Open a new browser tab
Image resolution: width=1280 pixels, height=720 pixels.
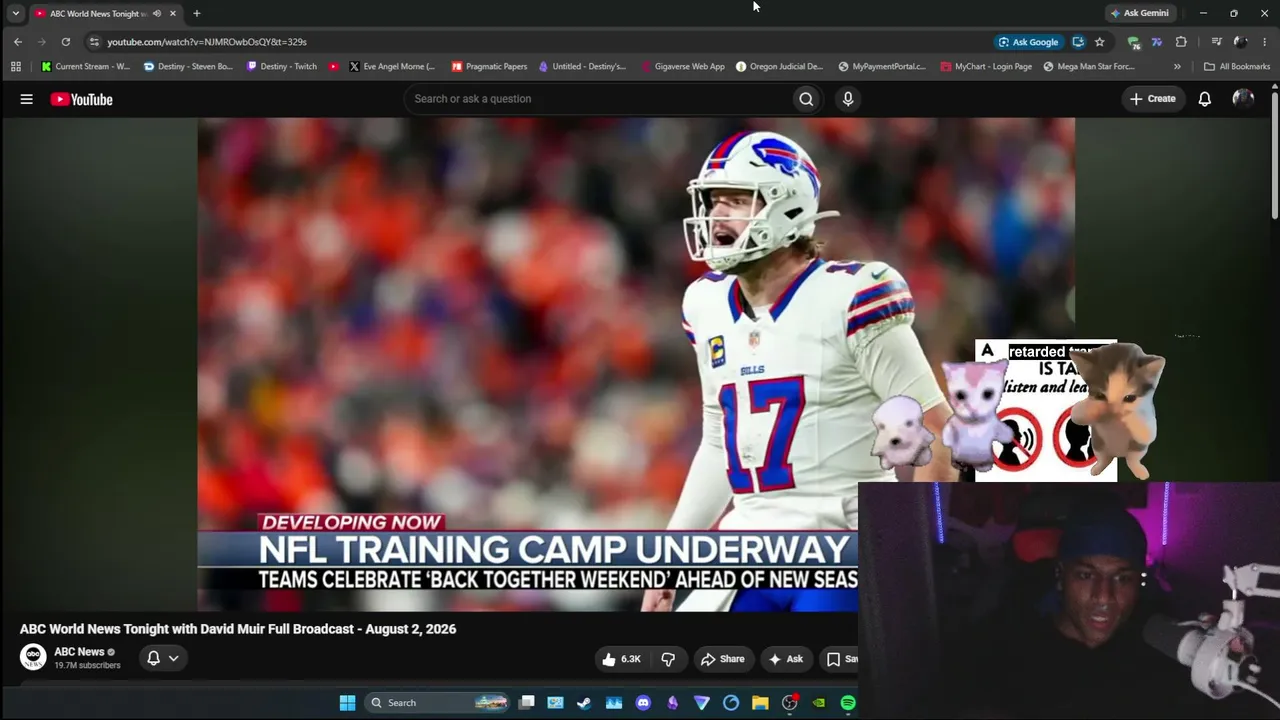tap(196, 13)
